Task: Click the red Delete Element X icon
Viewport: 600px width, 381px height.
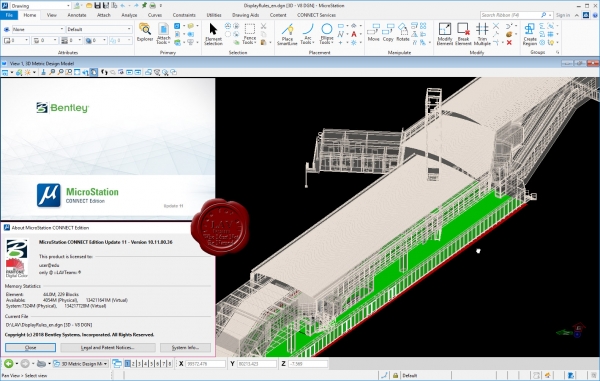Action: [x=509, y=42]
